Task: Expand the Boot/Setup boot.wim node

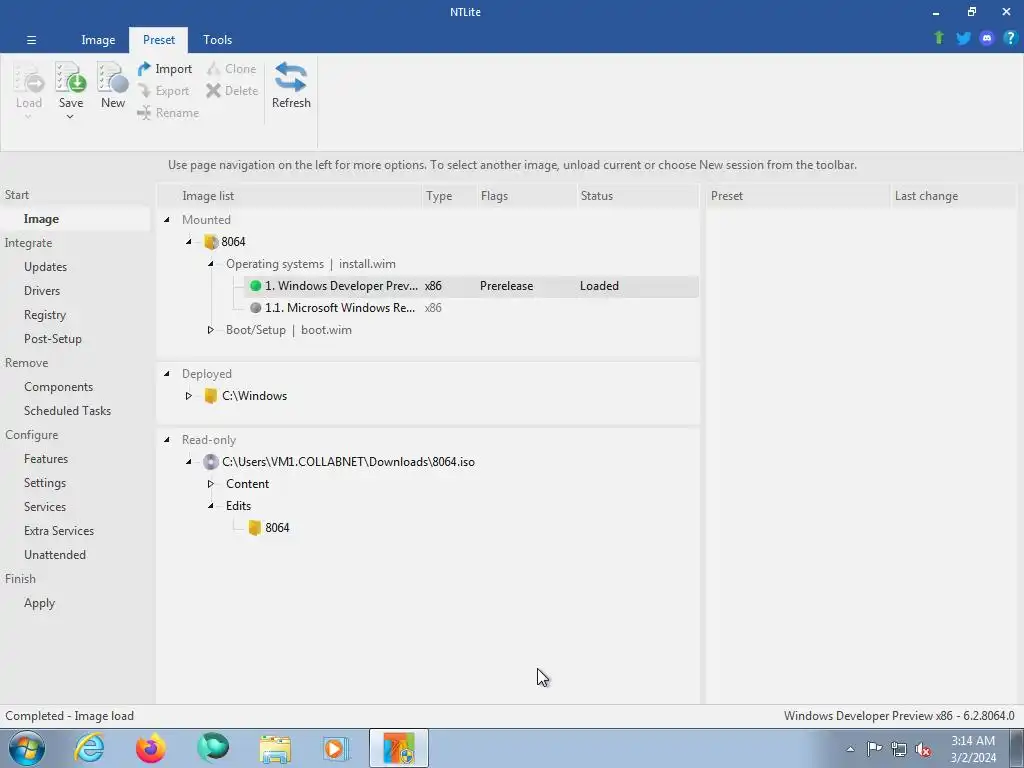Action: click(x=210, y=330)
